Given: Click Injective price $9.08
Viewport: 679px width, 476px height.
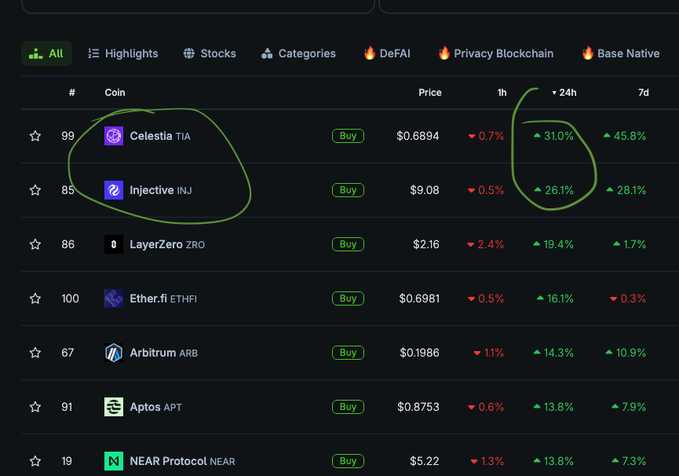Looking at the screenshot, I should [424, 190].
